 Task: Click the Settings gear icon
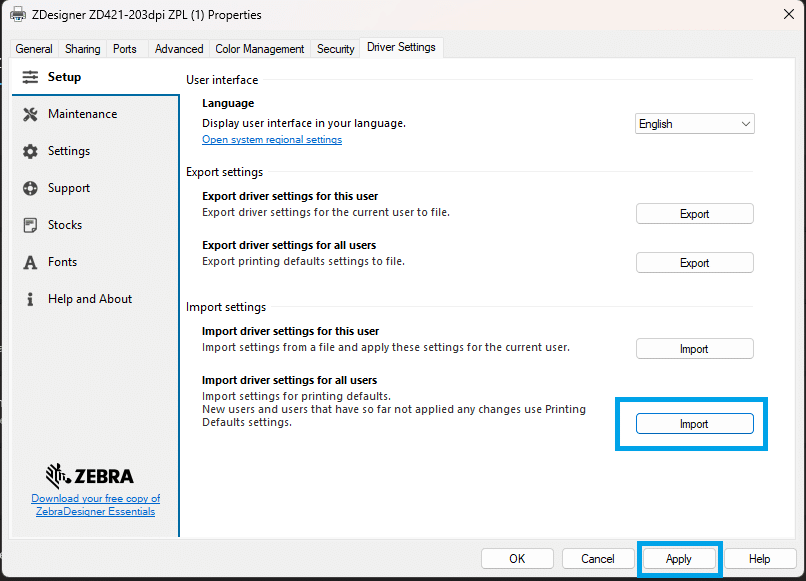[x=30, y=151]
